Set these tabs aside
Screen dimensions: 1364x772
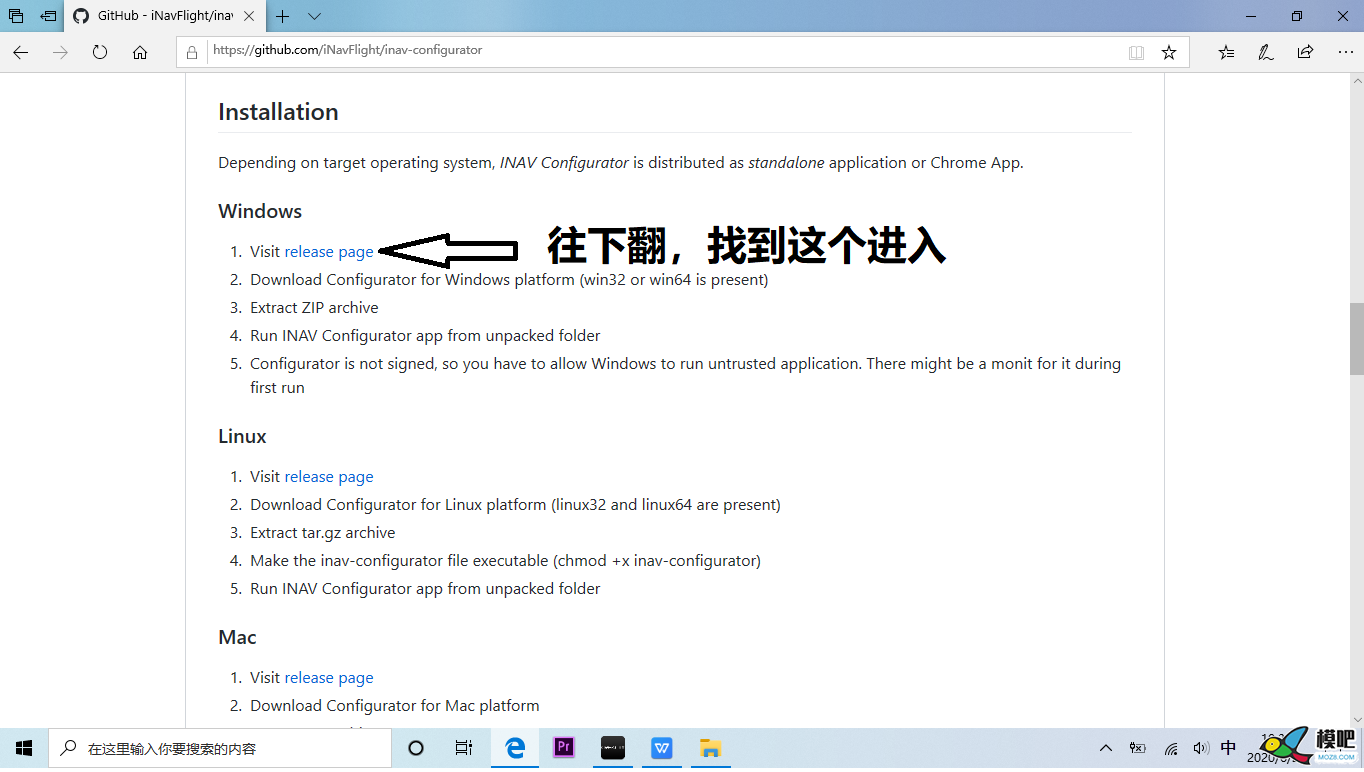pyautogui.click(x=48, y=16)
